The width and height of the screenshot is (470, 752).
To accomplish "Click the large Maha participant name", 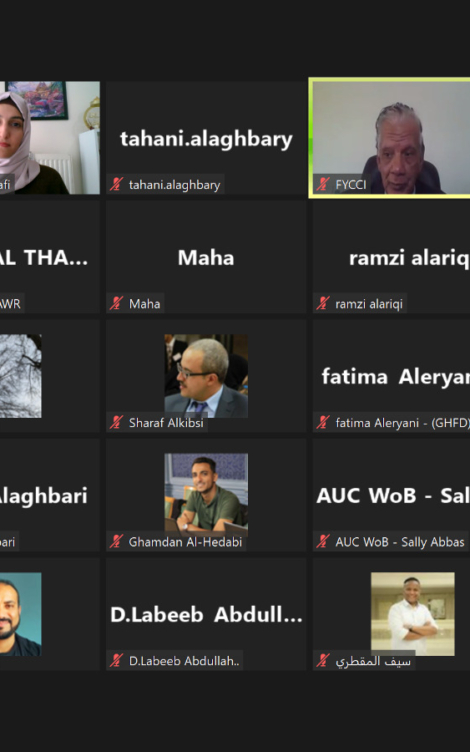I will [206, 258].
